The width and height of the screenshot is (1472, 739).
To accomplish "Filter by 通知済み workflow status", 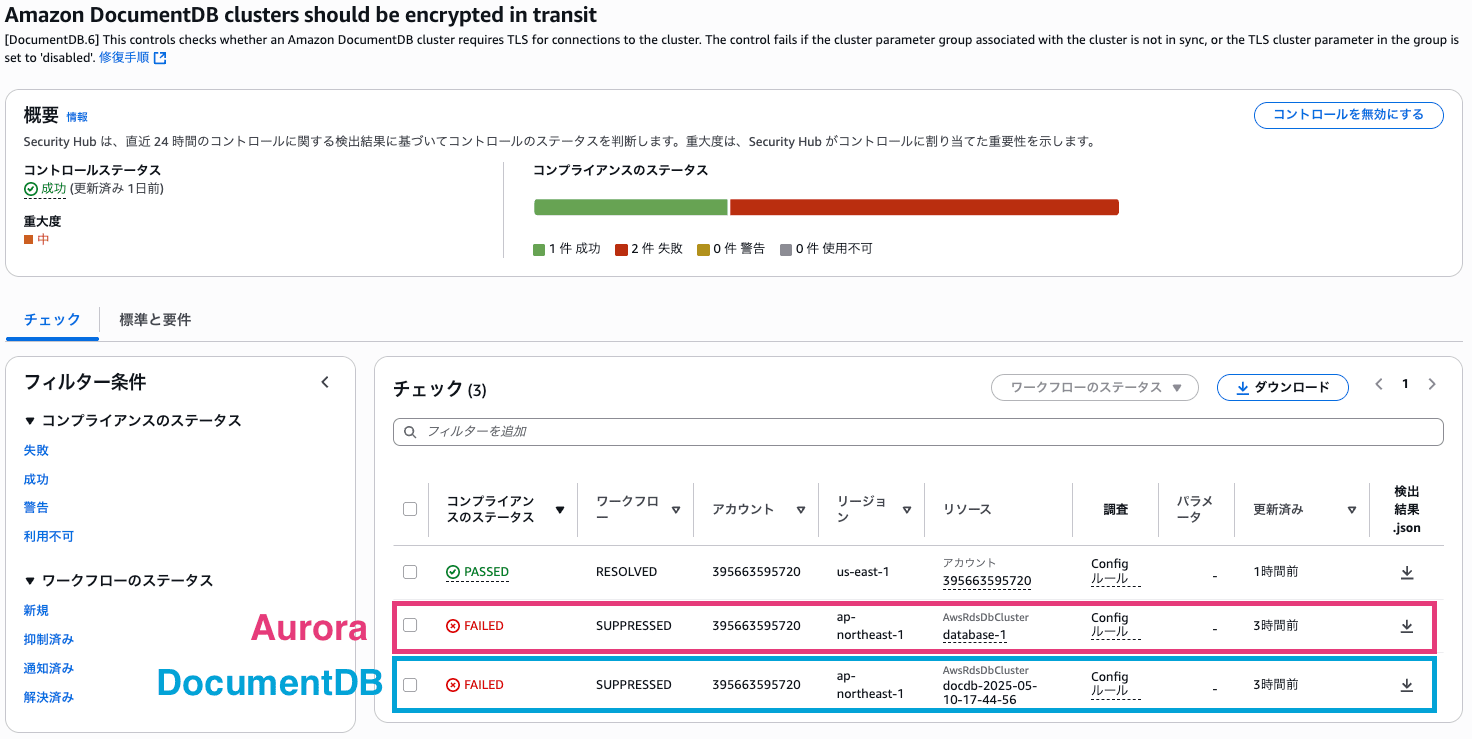I will point(49,669).
